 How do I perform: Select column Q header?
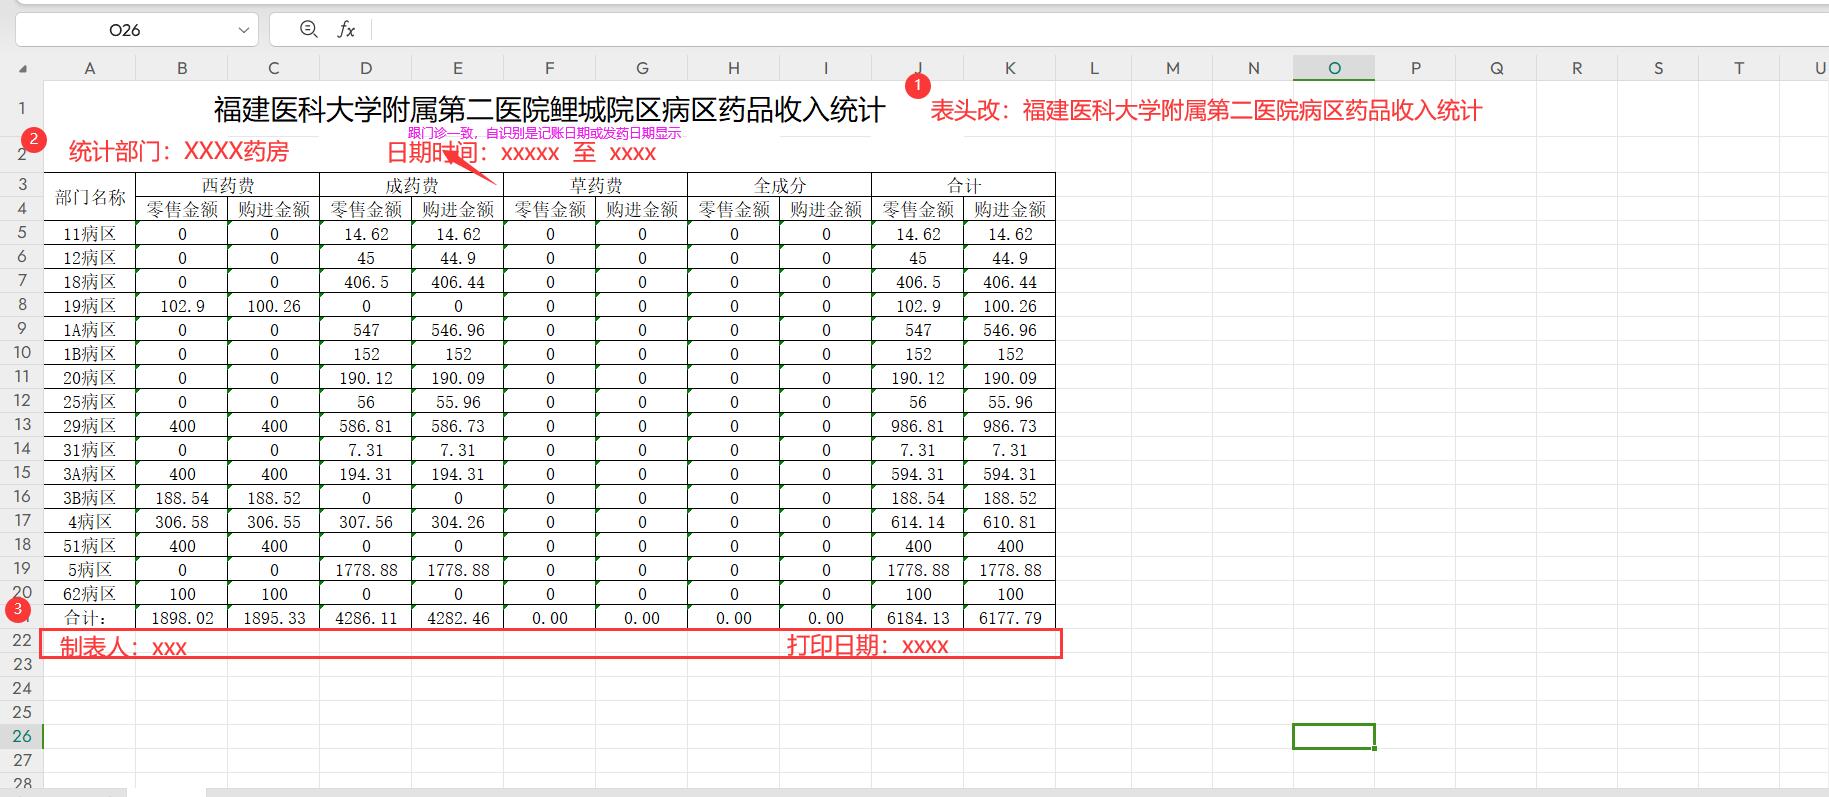click(1496, 68)
